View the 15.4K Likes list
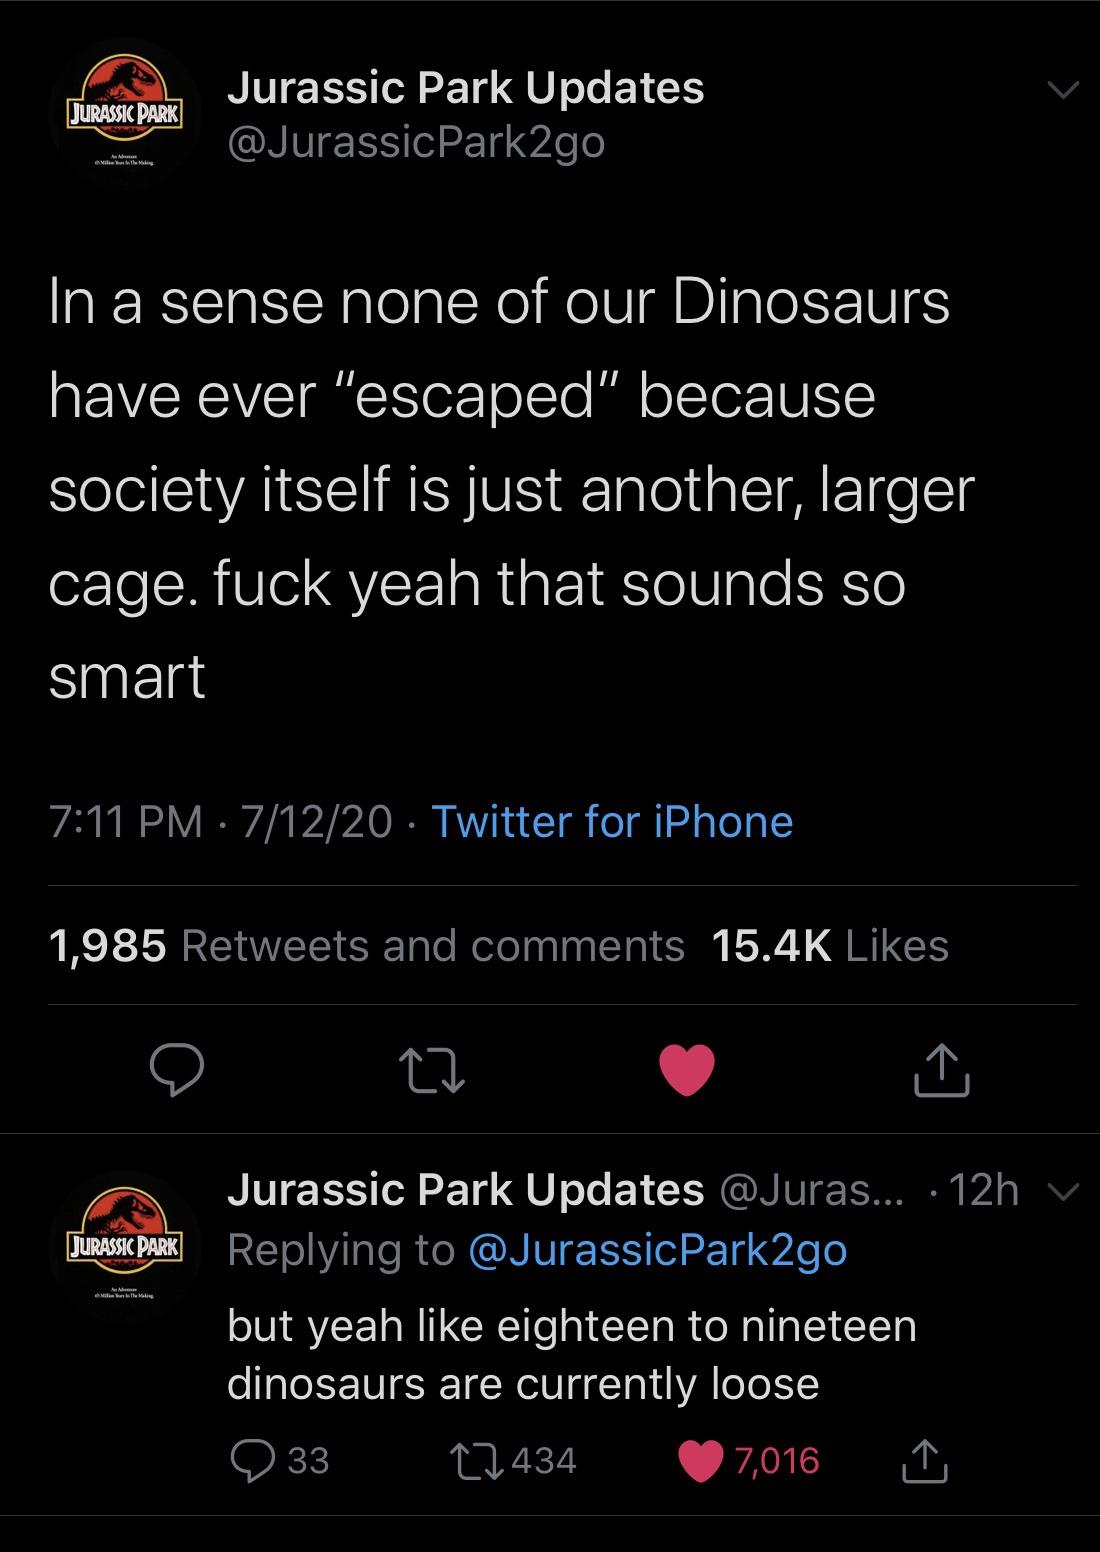This screenshot has height=1552, width=1100. click(829, 946)
